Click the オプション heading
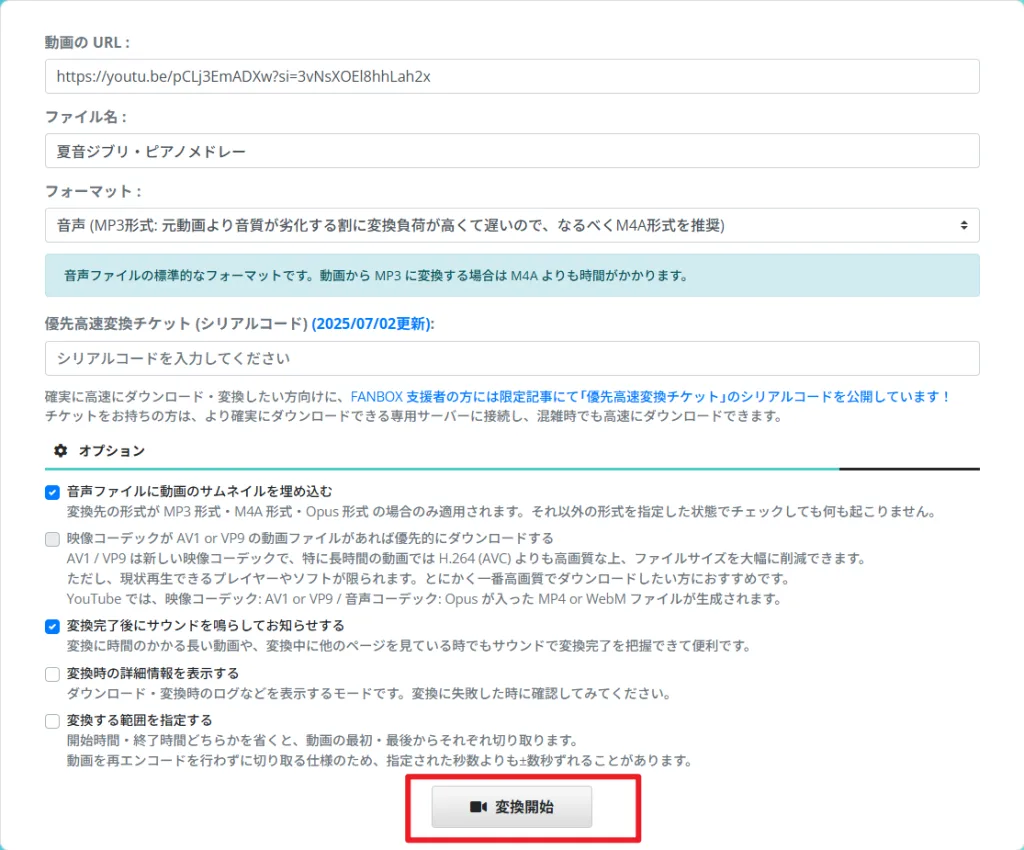 (112, 450)
